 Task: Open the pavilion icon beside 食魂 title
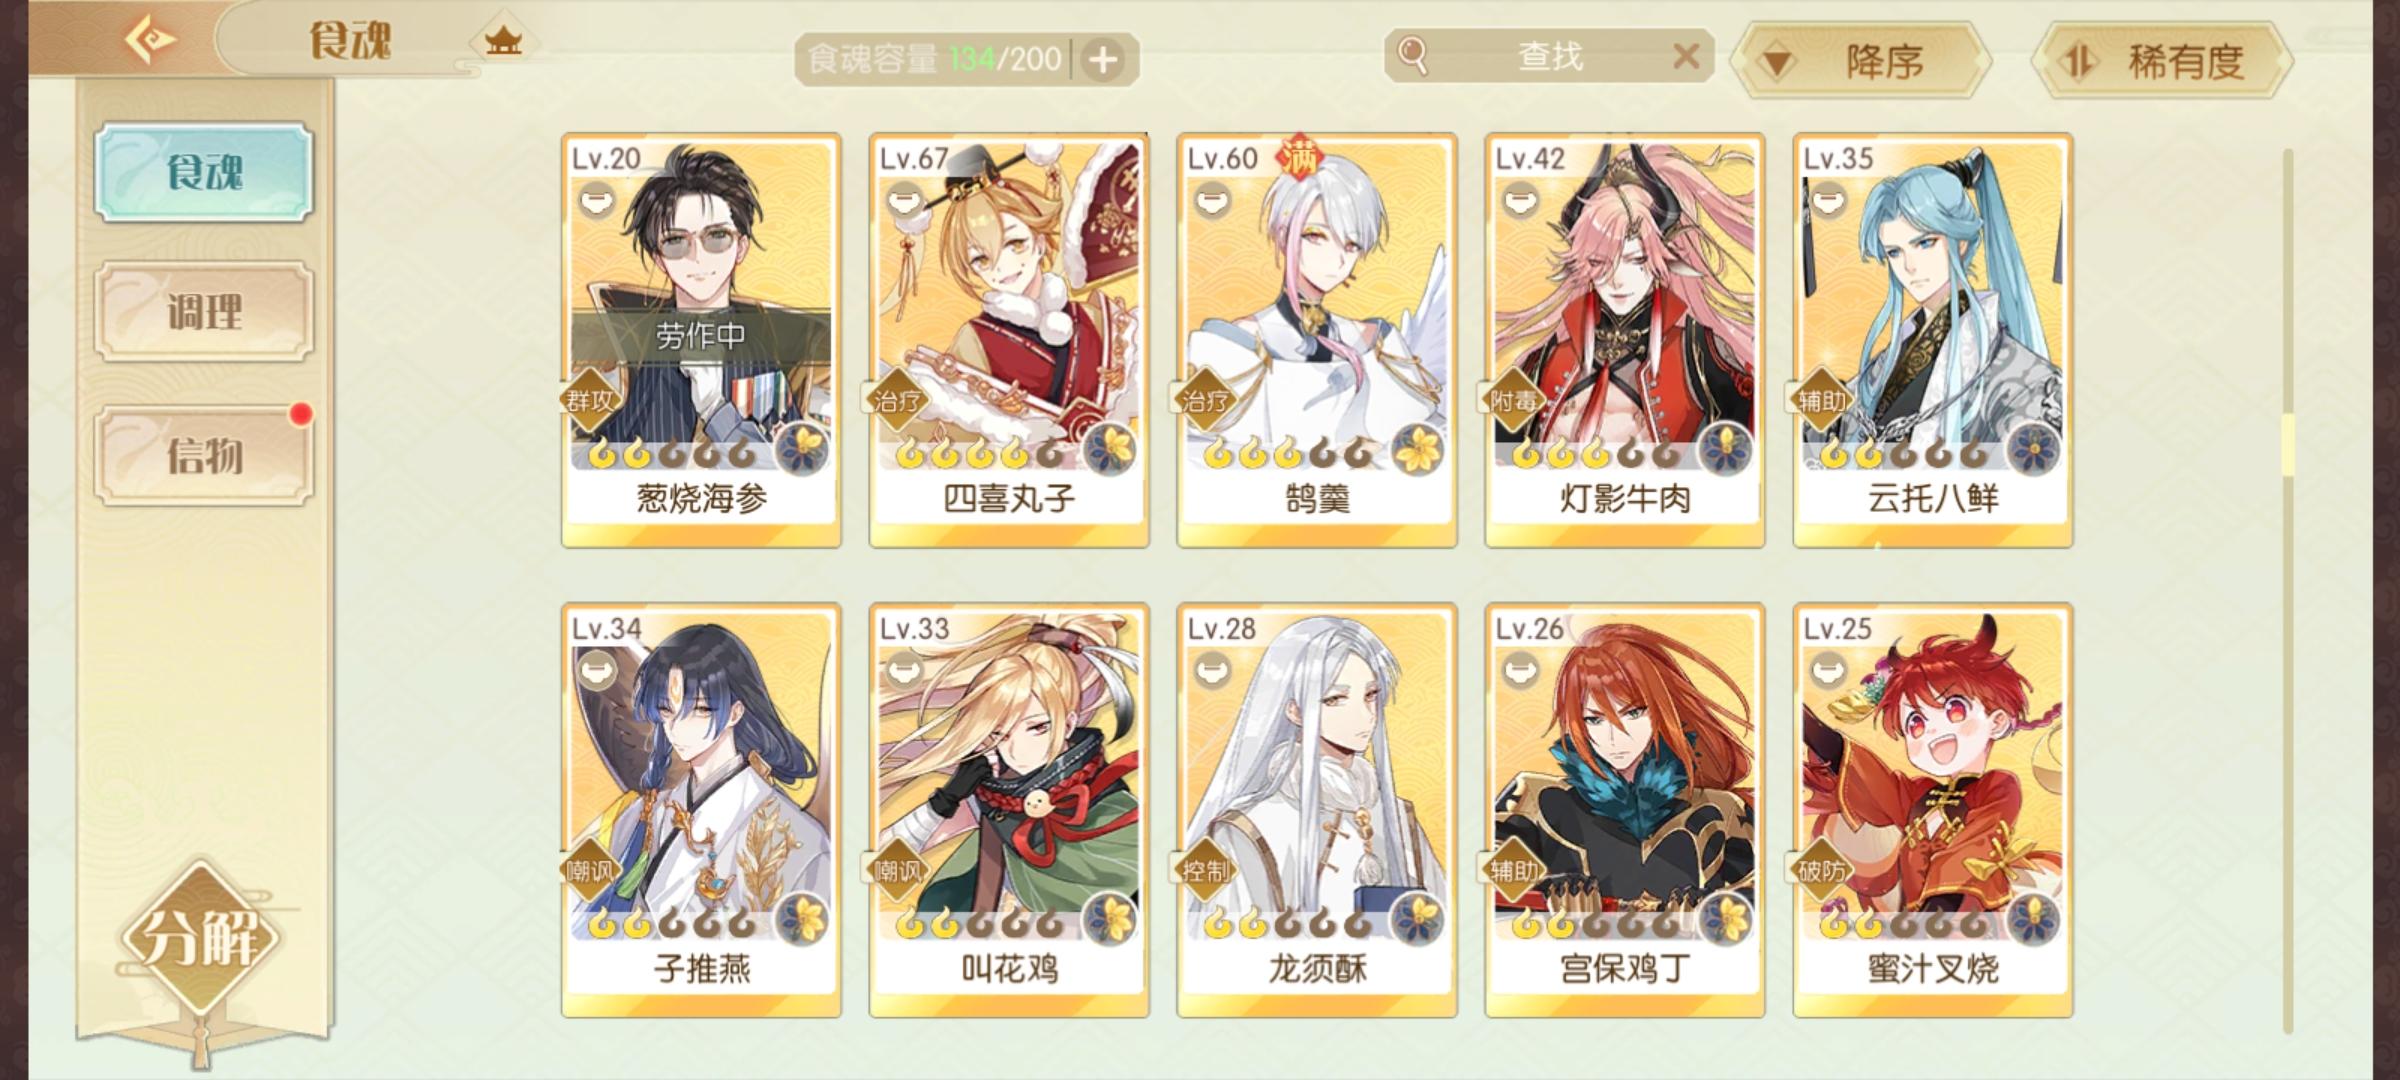[503, 42]
